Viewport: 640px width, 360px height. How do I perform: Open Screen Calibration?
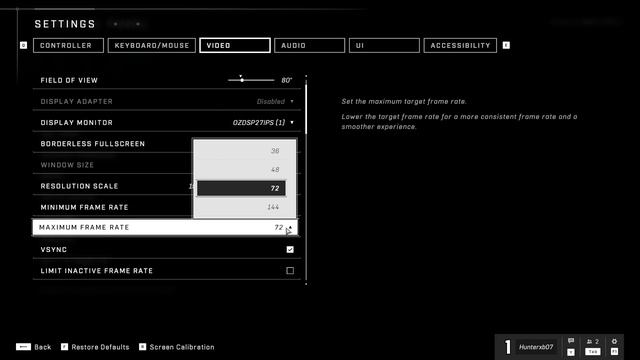(182, 347)
